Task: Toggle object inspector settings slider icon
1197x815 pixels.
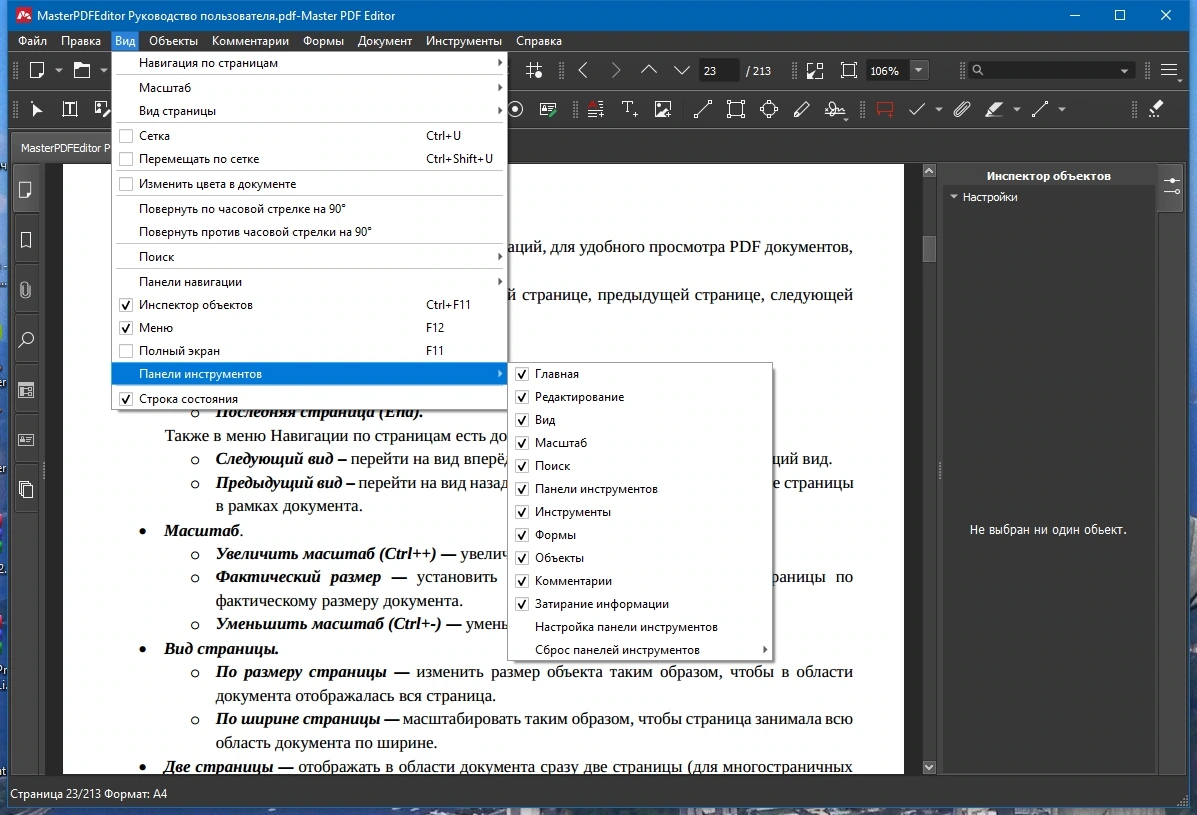Action: pos(1171,186)
